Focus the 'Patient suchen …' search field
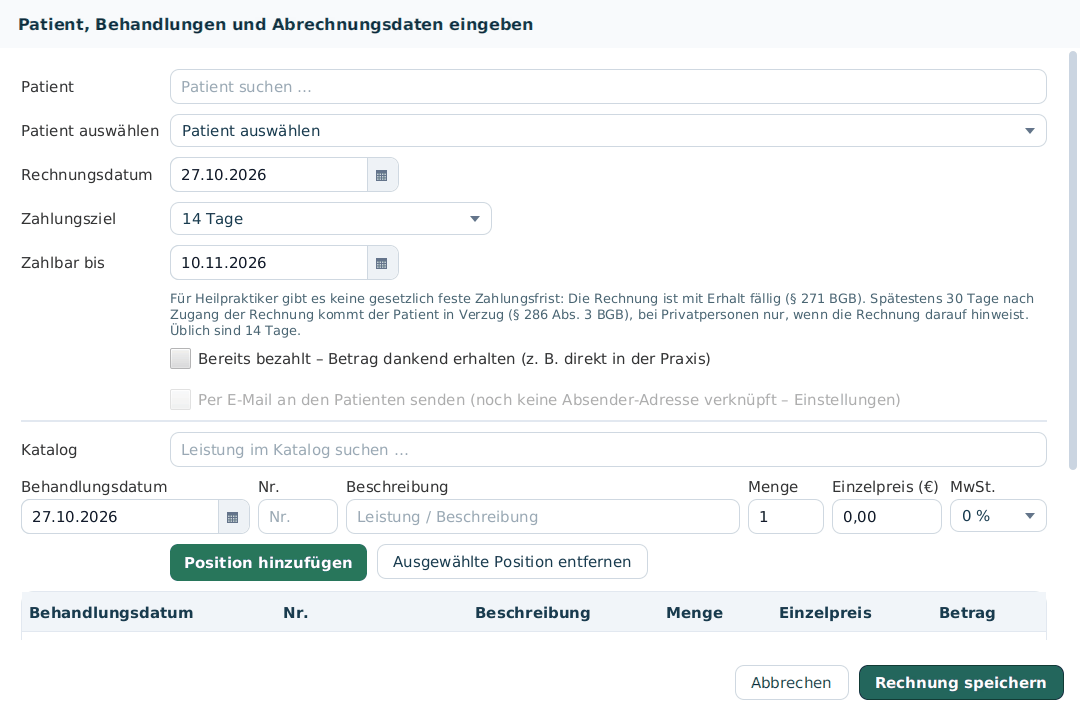1080x714 pixels. click(608, 87)
